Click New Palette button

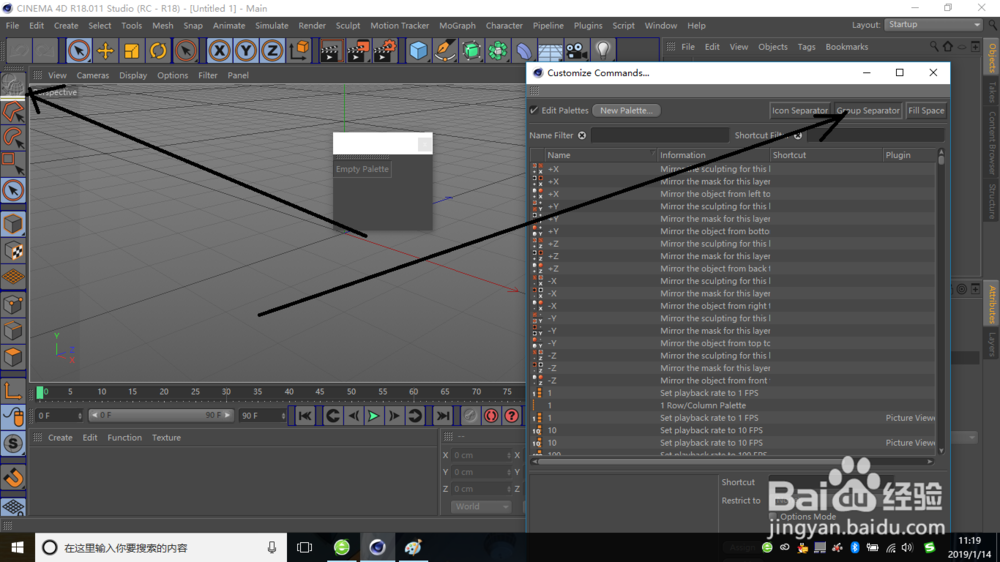pos(626,110)
